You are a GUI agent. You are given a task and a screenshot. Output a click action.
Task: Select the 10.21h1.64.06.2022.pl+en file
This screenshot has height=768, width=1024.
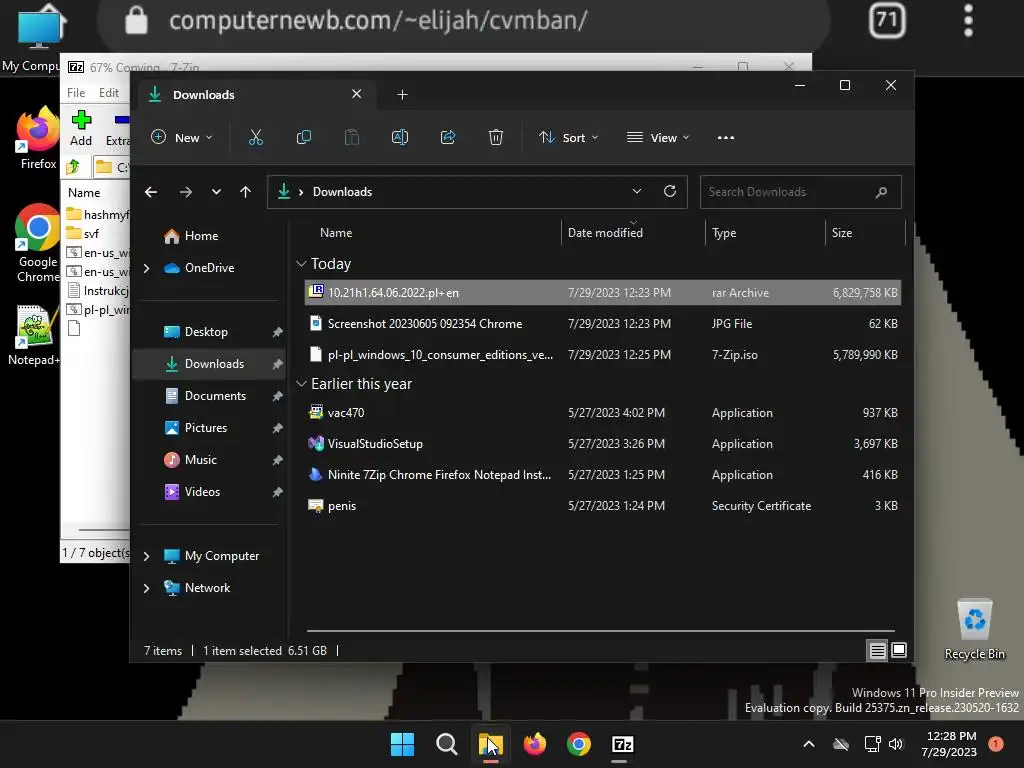coord(603,293)
